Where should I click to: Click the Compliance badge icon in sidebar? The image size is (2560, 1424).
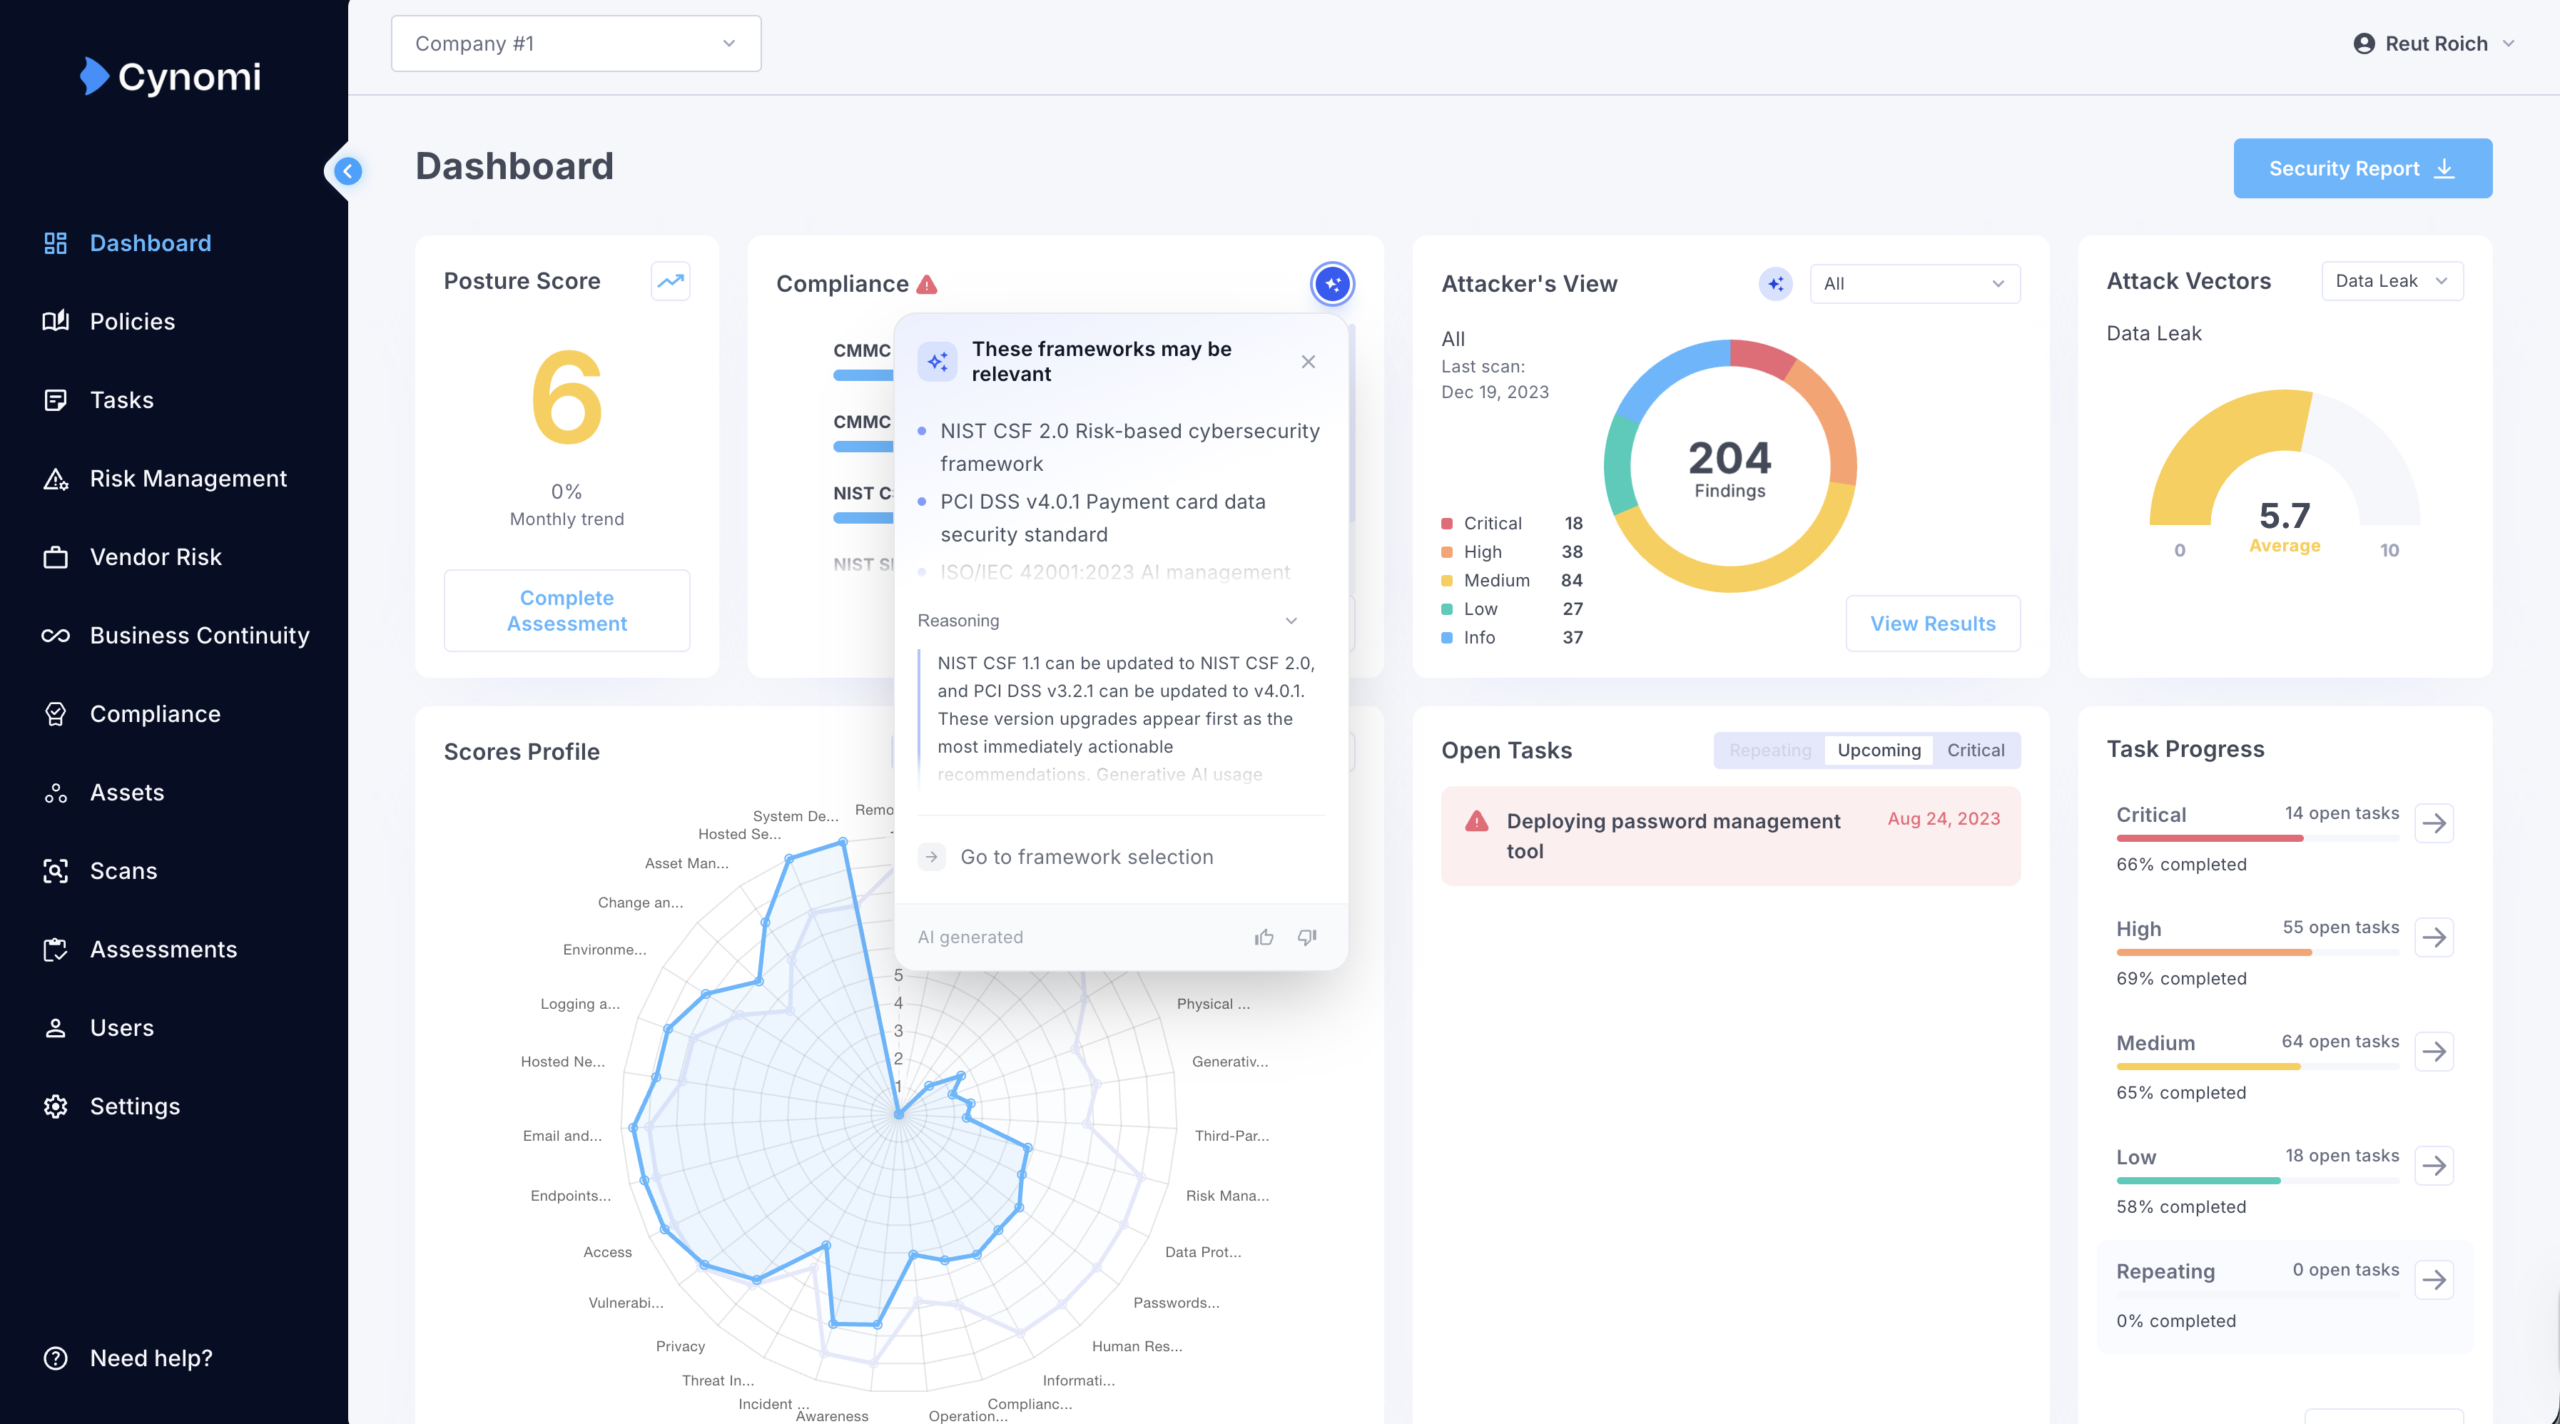[x=56, y=714]
